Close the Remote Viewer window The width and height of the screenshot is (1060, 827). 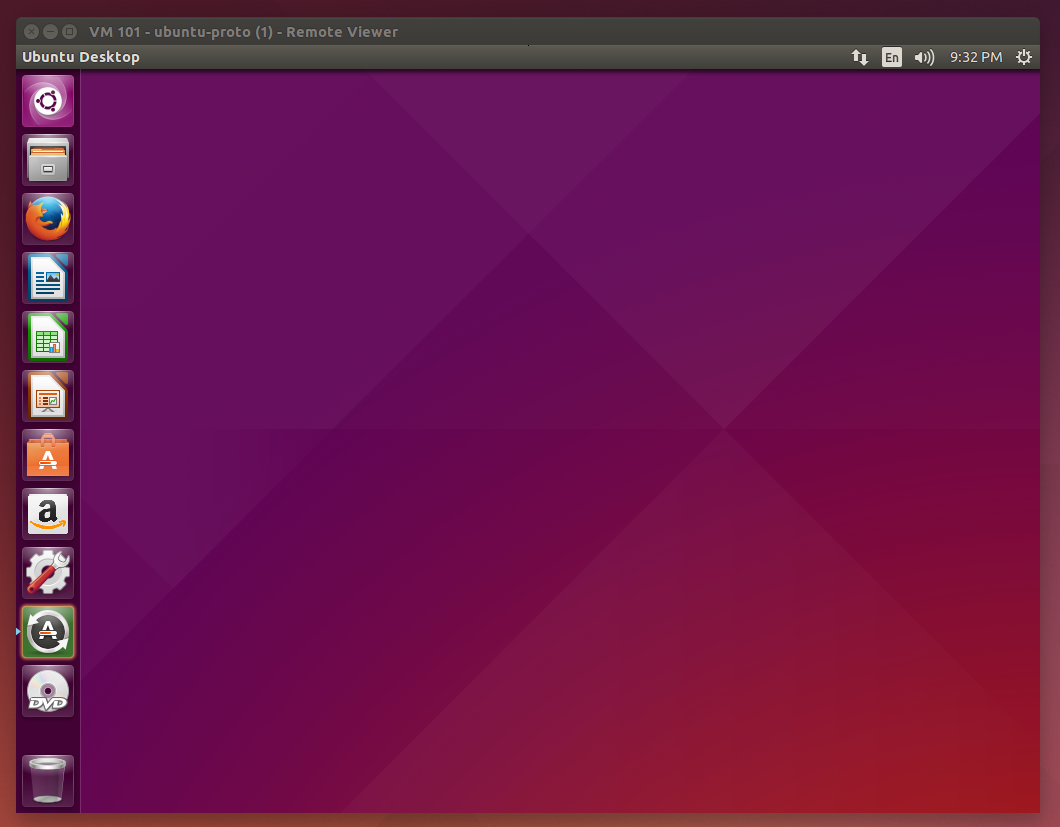[x=31, y=32]
